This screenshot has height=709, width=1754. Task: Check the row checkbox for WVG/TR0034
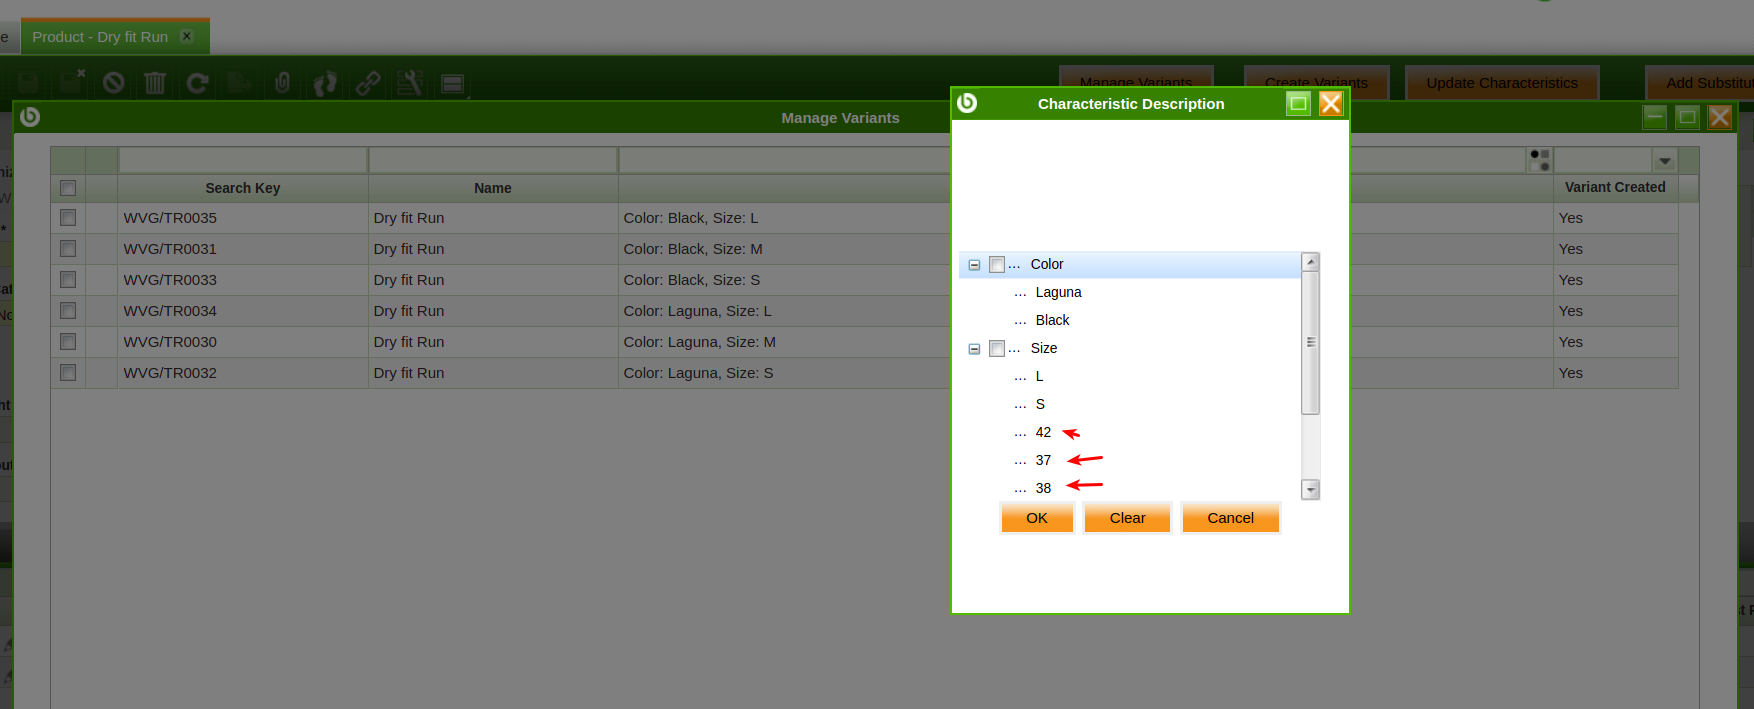click(68, 310)
